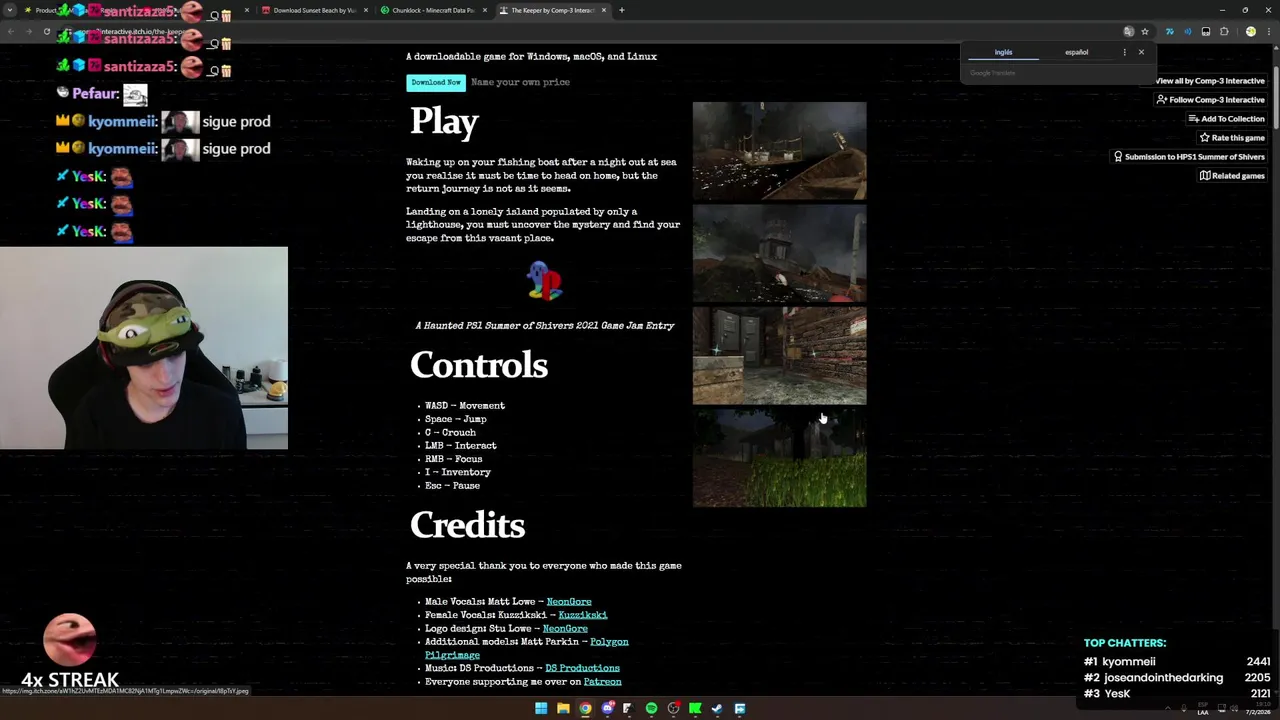Open the Polygon Pilgrimage link
Image resolution: width=1280 pixels, height=720 pixels.
(x=526, y=648)
